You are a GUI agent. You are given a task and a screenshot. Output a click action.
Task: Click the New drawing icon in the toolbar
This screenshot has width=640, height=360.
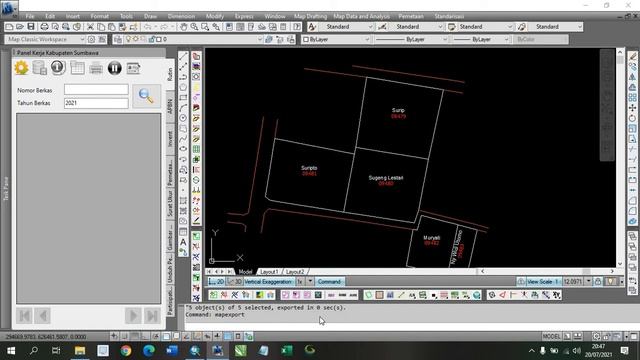click(9, 27)
